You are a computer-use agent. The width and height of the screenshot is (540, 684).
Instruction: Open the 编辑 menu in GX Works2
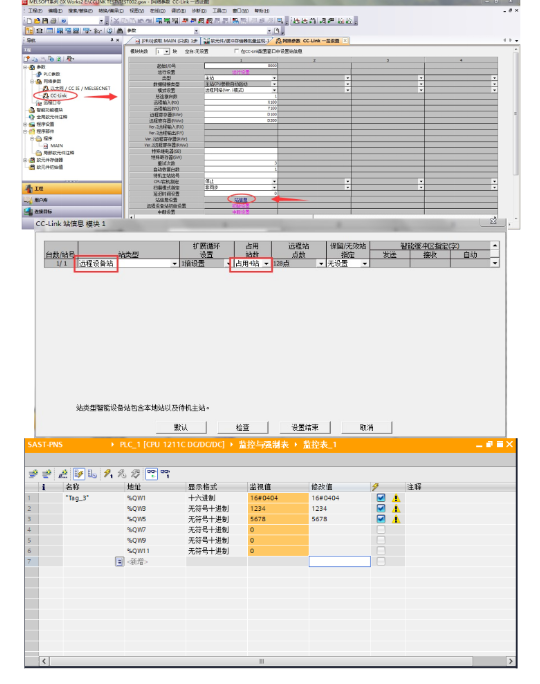point(55,10)
